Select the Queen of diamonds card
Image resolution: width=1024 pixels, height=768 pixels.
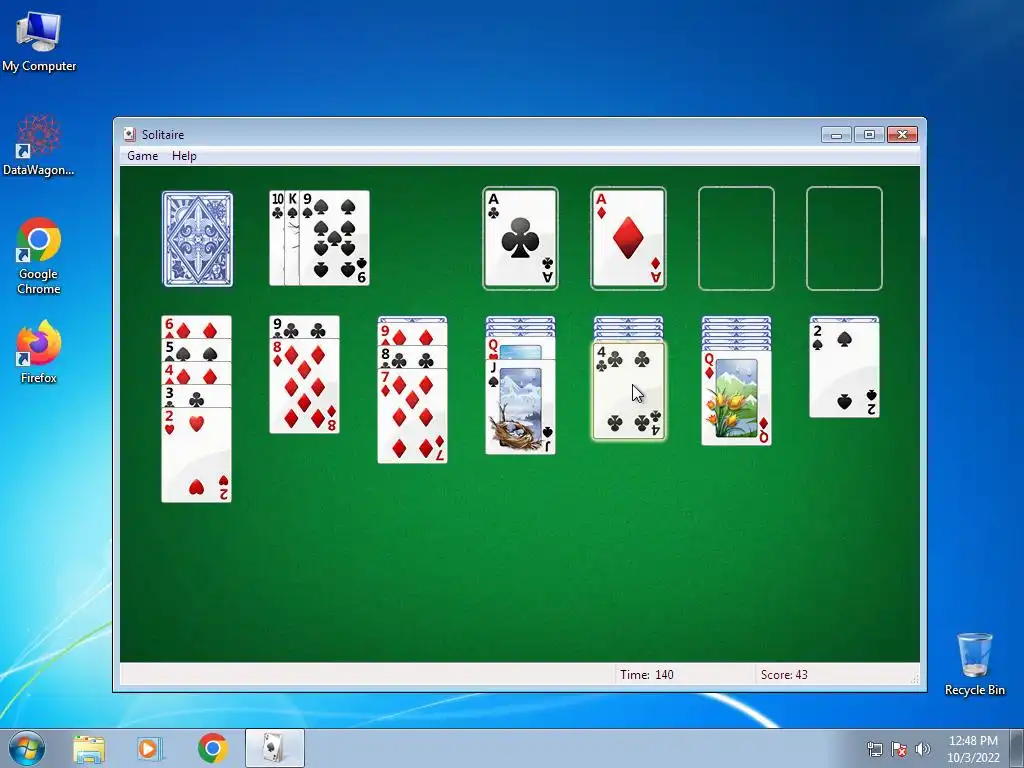(x=737, y=398)
